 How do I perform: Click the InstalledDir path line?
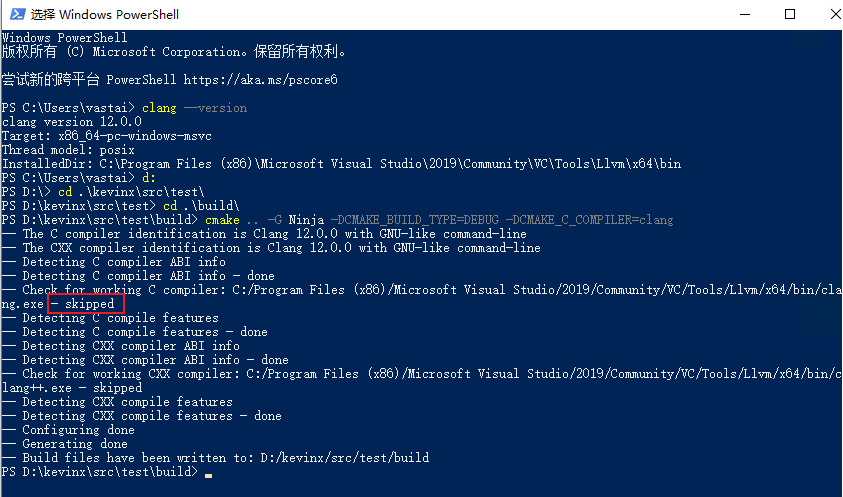(x=341, y=163)
